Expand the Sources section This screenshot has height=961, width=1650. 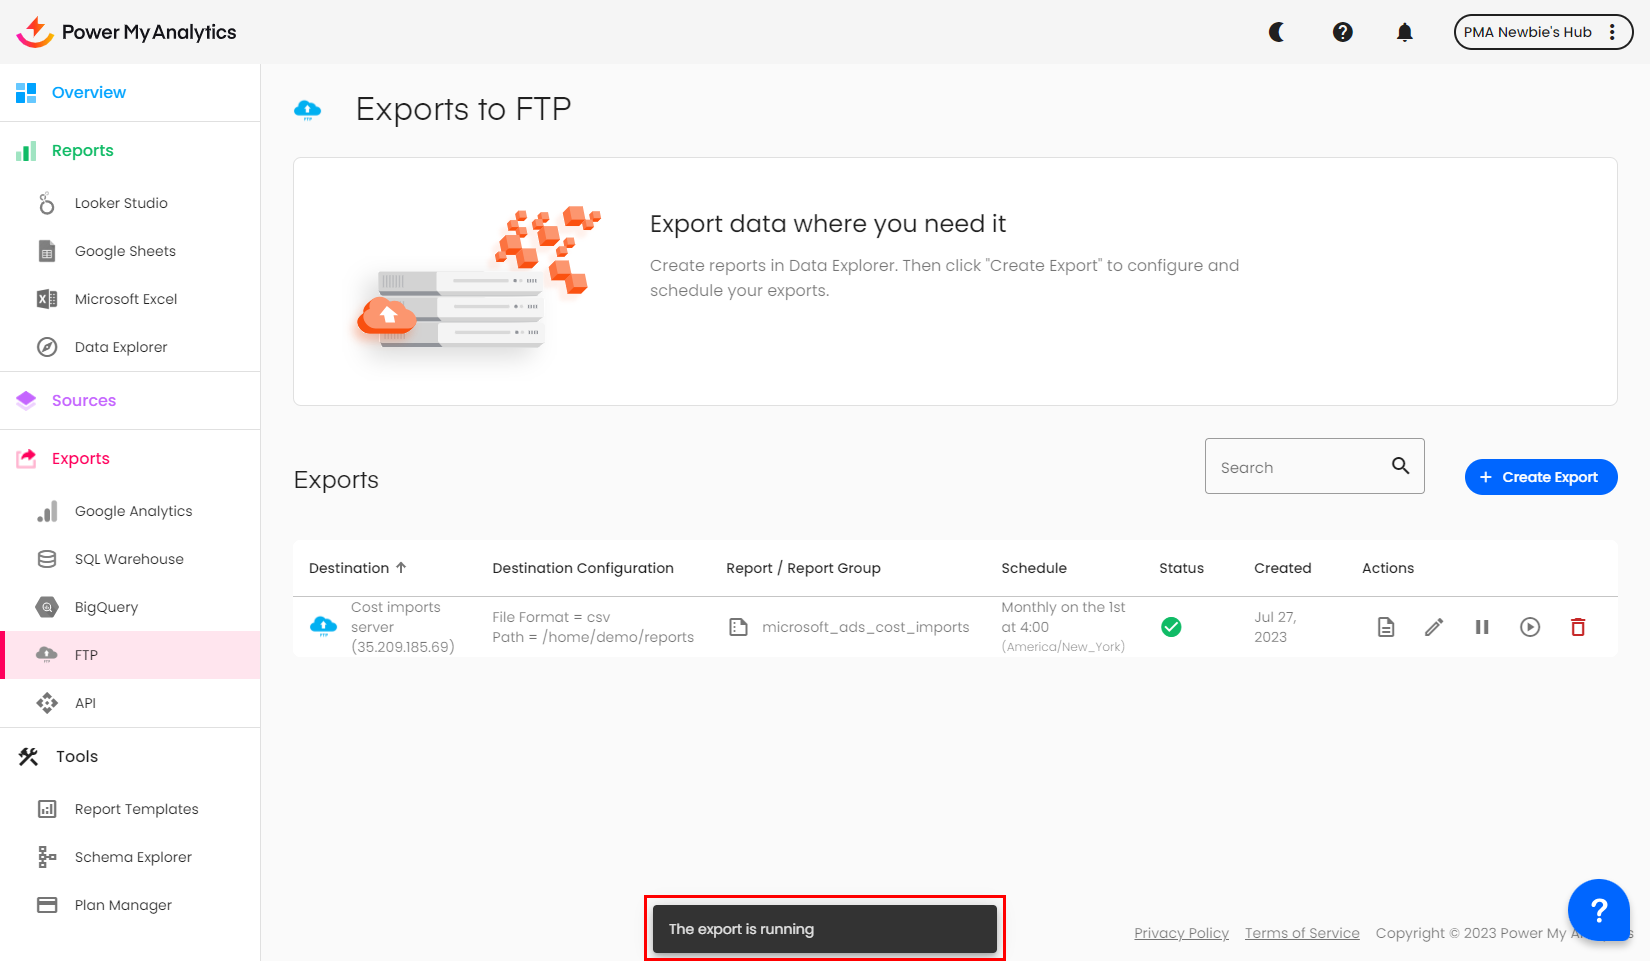(84, 400)
